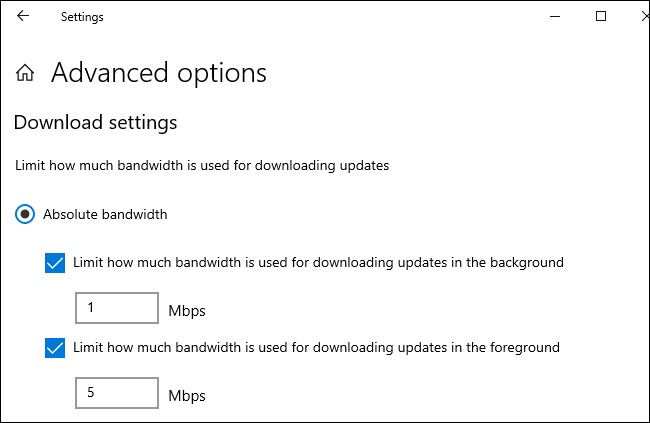The height and width of the screenshot is (423, 650).
Task: Uncheck the background download limit checkbox
Action: (55, 263)
